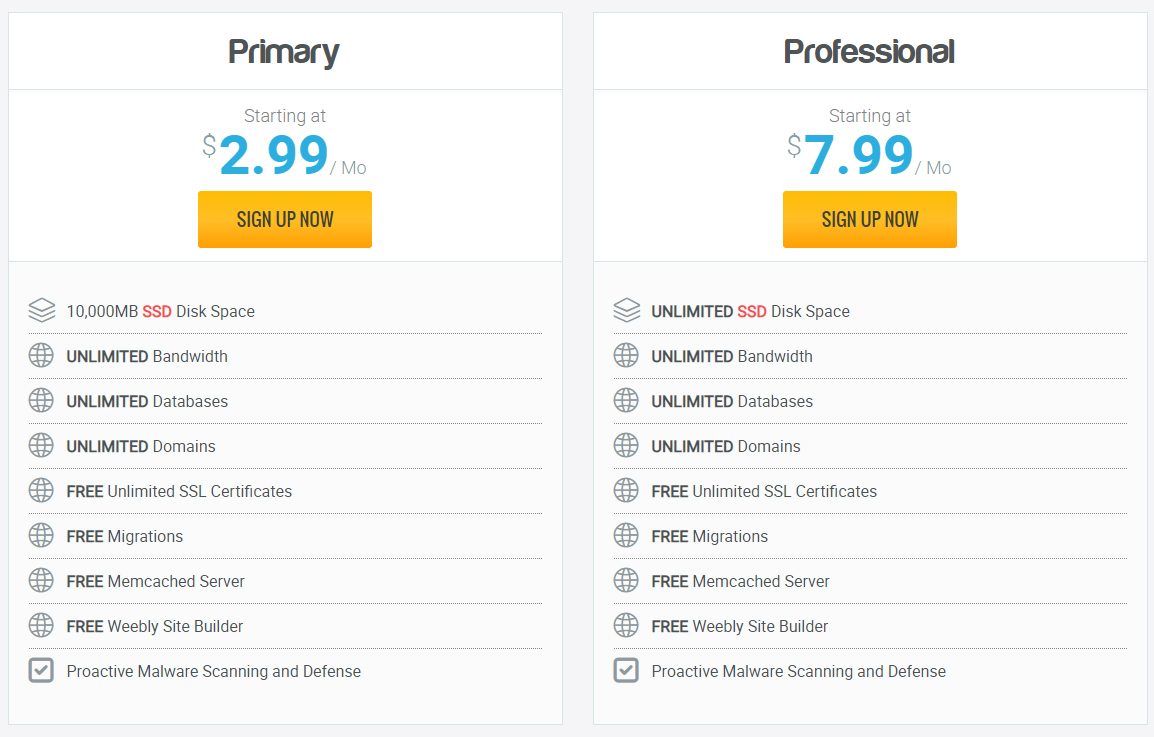
Task: Click the Primary plan malware scanning checkmark
Action: 41,671
